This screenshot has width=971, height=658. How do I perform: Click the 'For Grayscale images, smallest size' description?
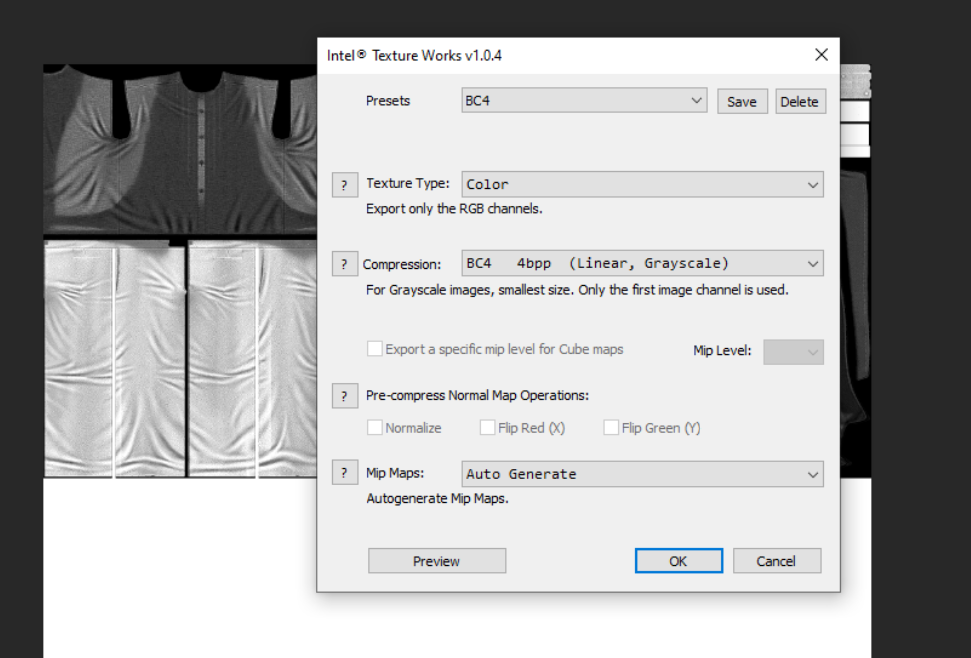click(577, 290)
